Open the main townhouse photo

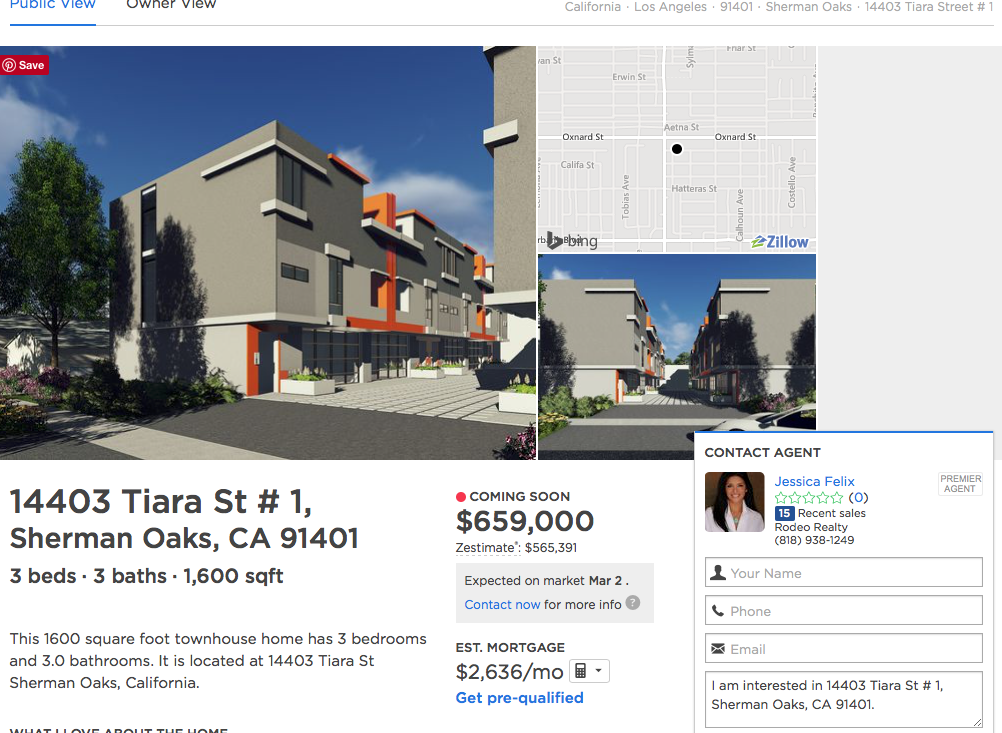click(x=268, y=252)
